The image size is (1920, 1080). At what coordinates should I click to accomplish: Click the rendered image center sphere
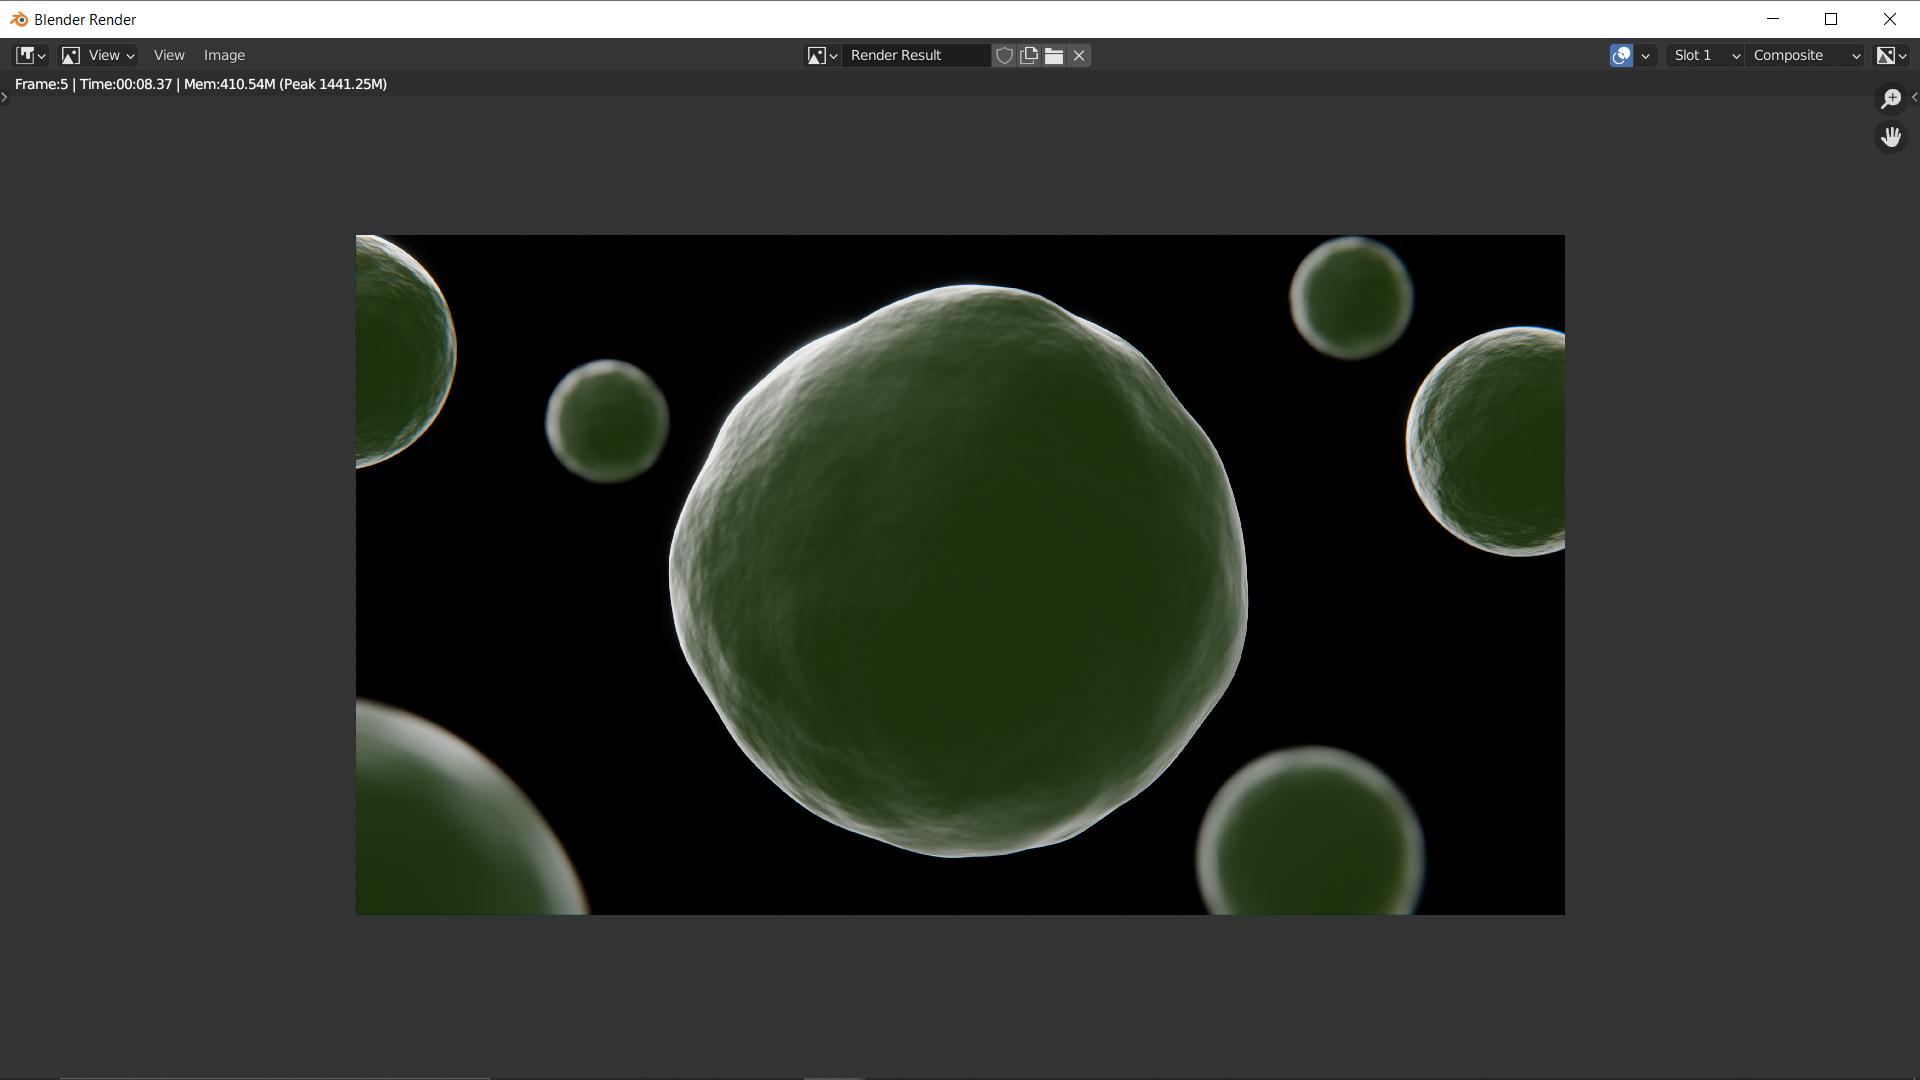coord(958,571)
